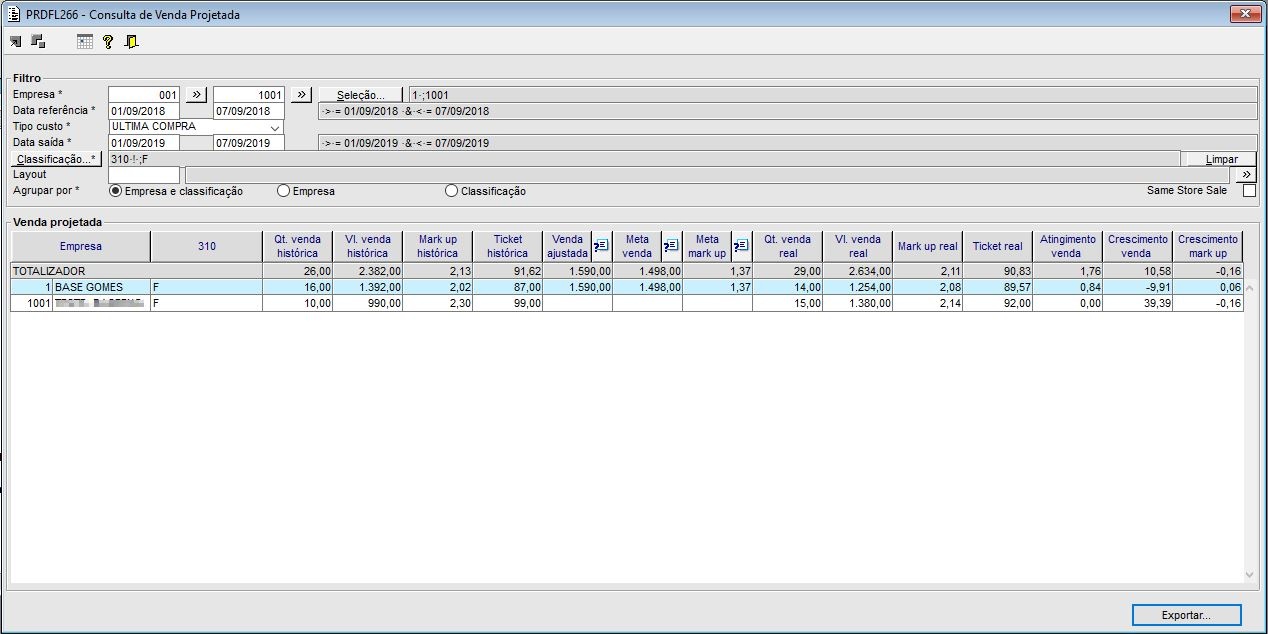The image size is (1268, 634).
Task: Click the Seleção... button
Action: tap(361, 94)
